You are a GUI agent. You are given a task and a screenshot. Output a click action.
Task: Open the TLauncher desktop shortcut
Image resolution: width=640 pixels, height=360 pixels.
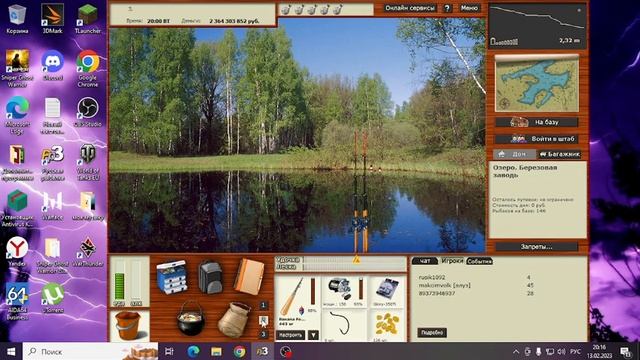coord(88,18)
